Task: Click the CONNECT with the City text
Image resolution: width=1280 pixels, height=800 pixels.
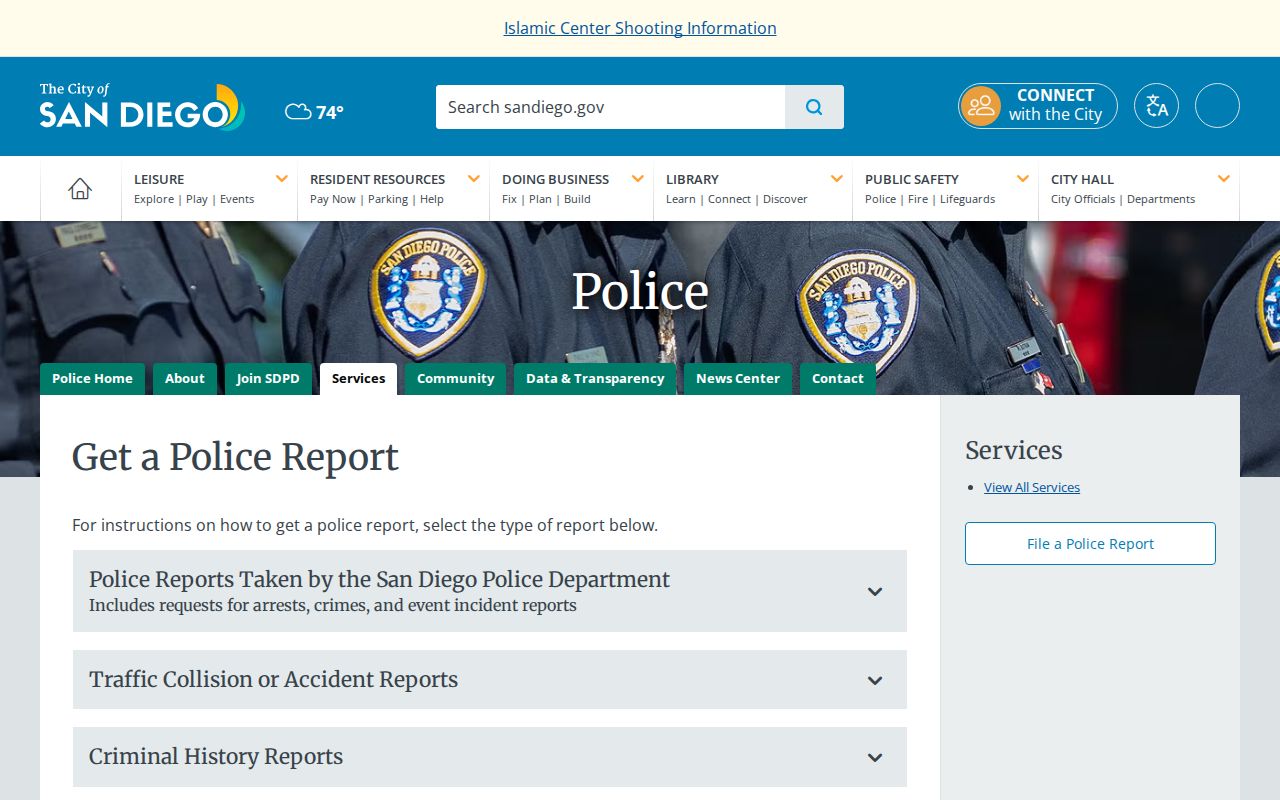Action: 1055,105
